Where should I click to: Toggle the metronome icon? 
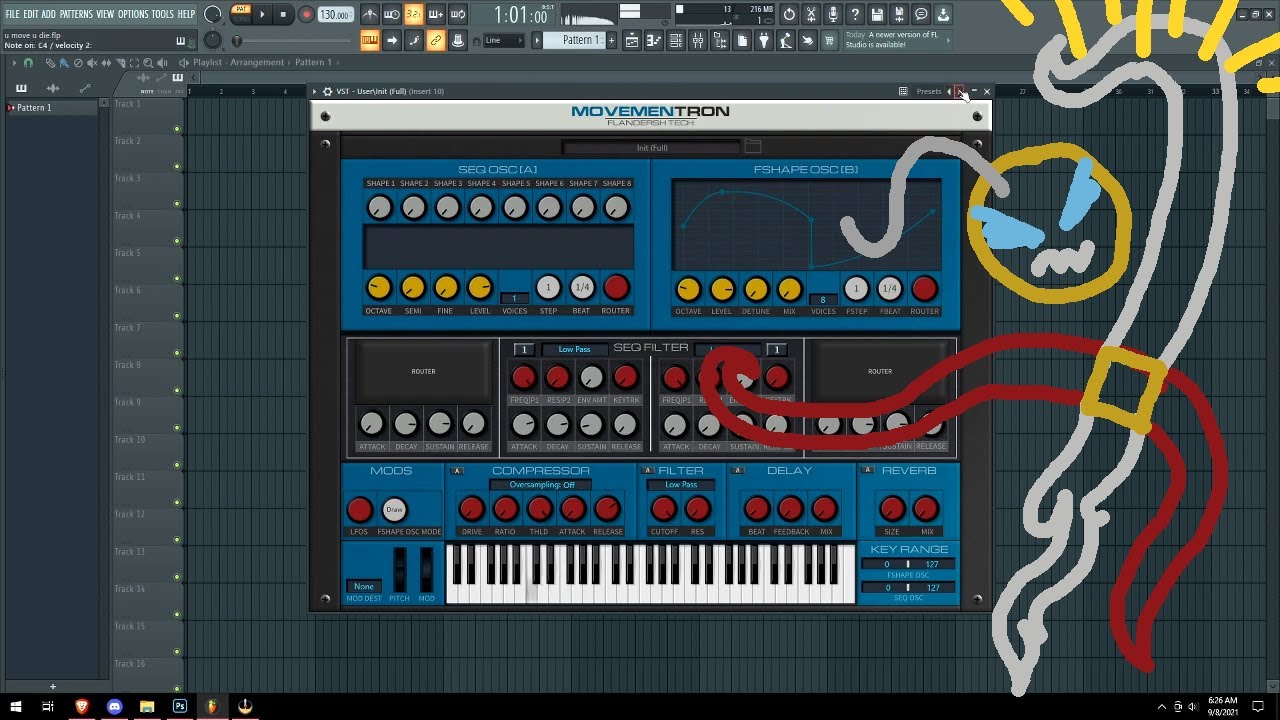tap(370, 15)
